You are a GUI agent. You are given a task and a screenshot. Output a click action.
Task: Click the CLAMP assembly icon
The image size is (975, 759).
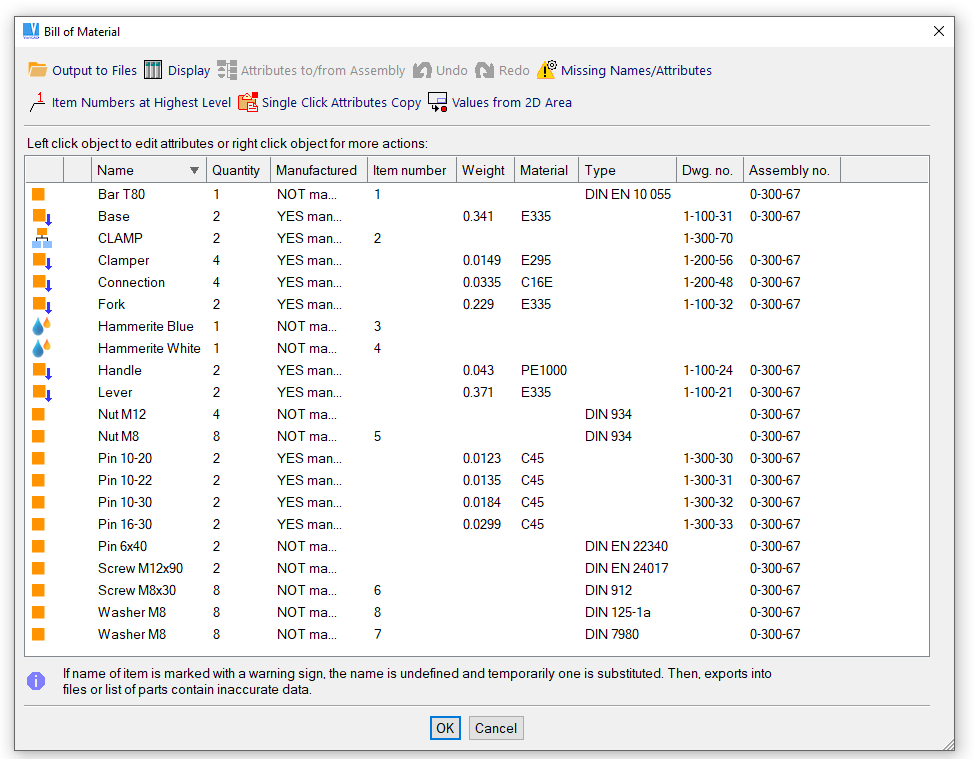[41, 238]
